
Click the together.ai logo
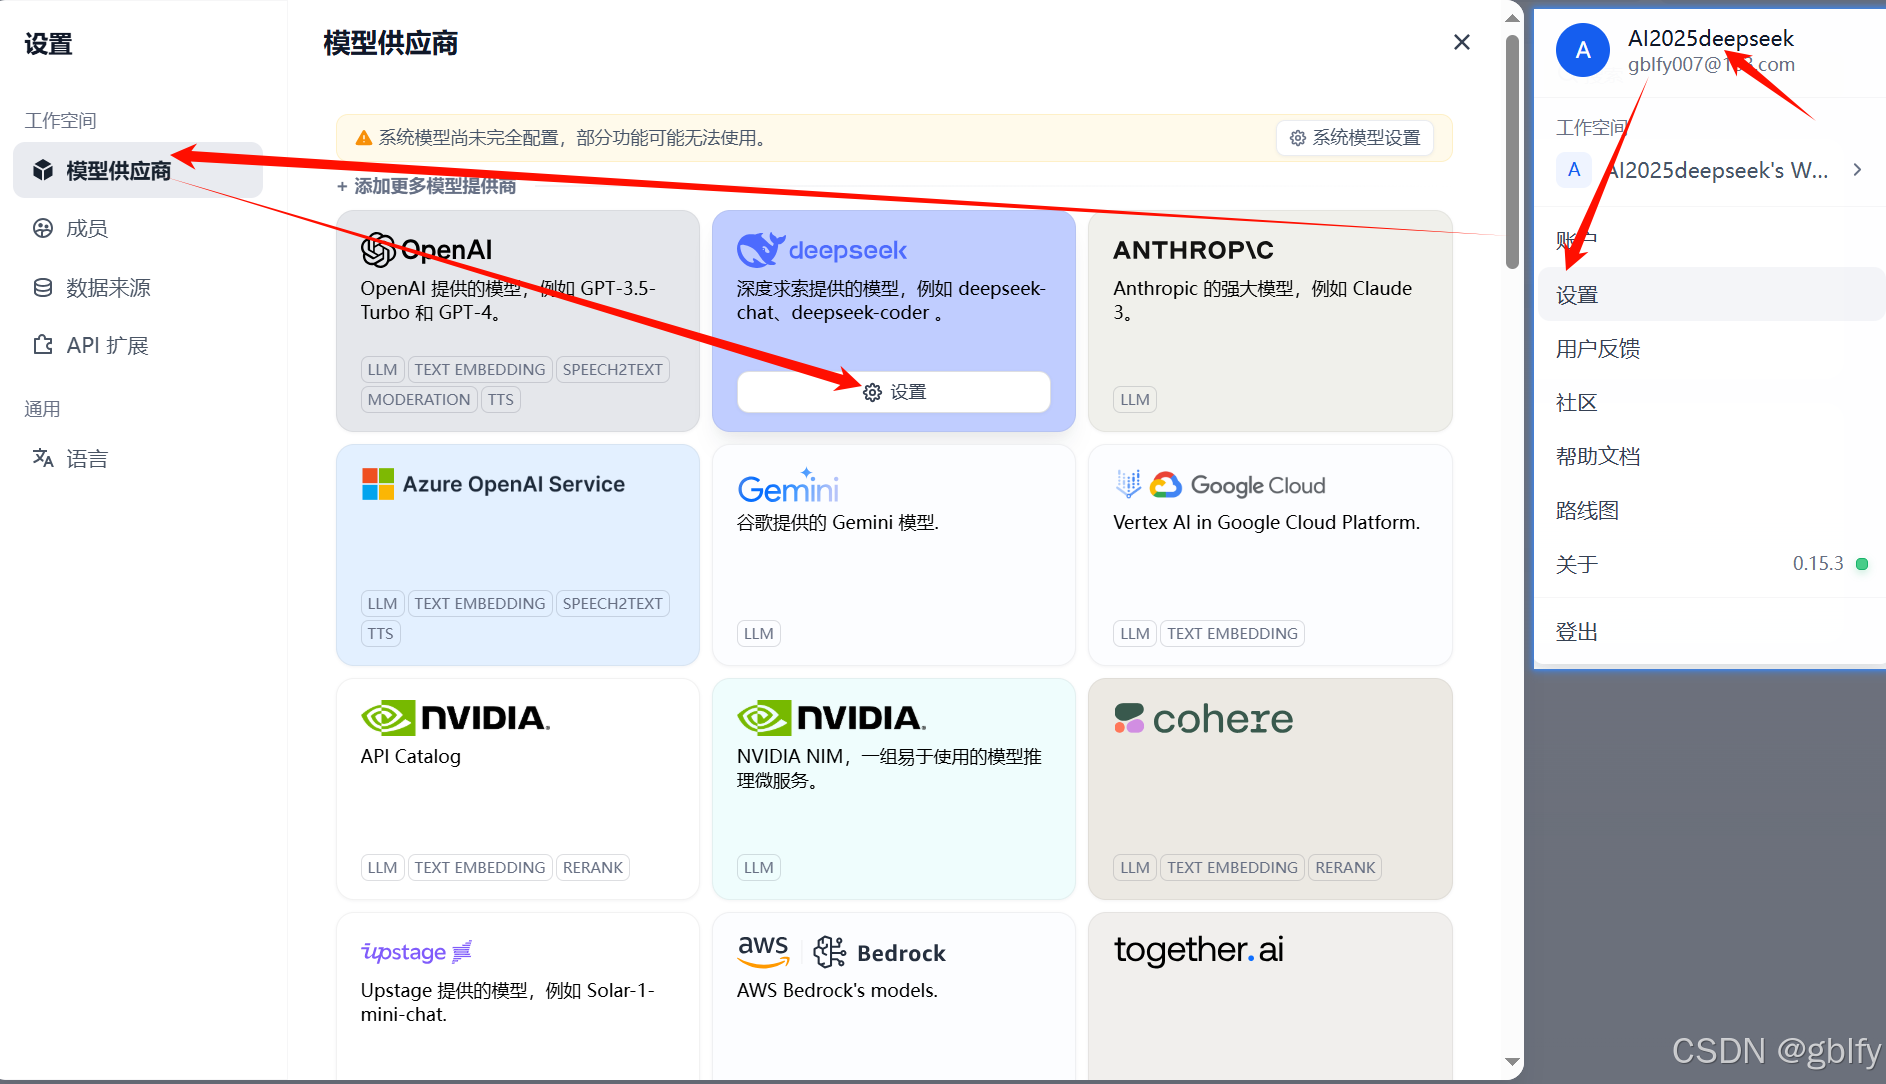1199,950
